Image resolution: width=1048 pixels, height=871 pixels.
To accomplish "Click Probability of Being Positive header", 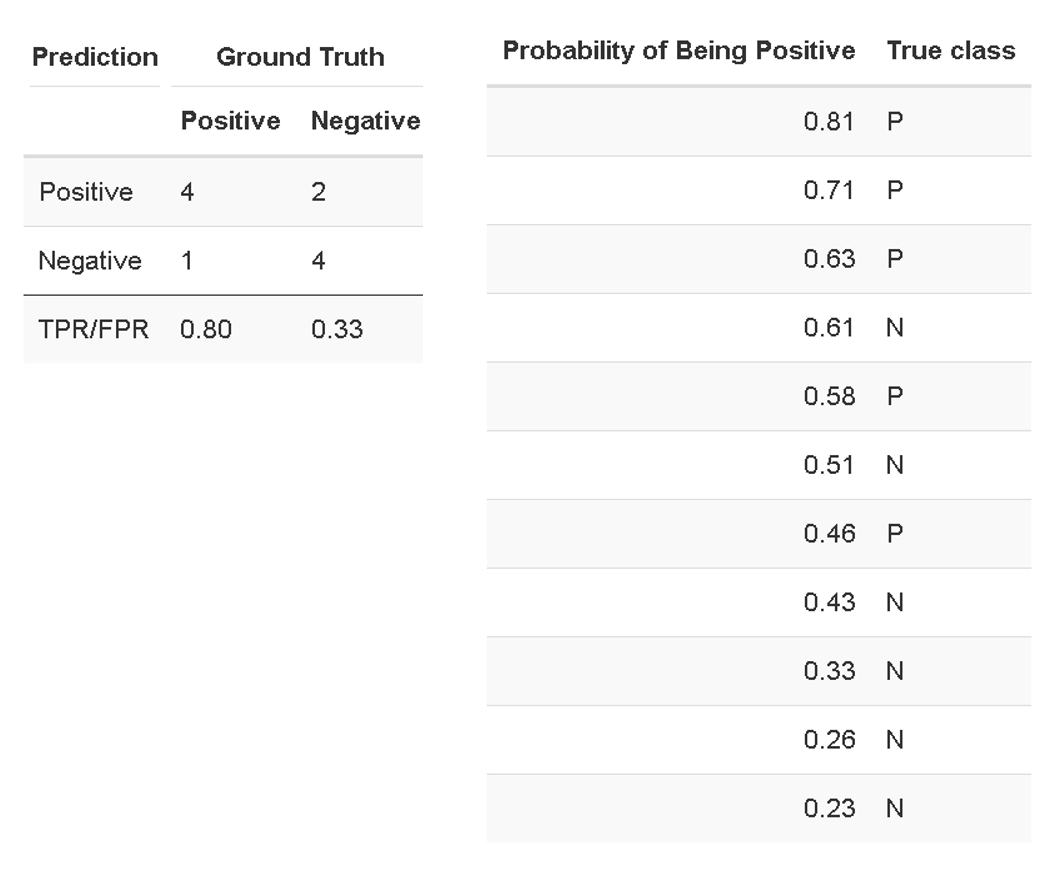I will click(679, 51).
